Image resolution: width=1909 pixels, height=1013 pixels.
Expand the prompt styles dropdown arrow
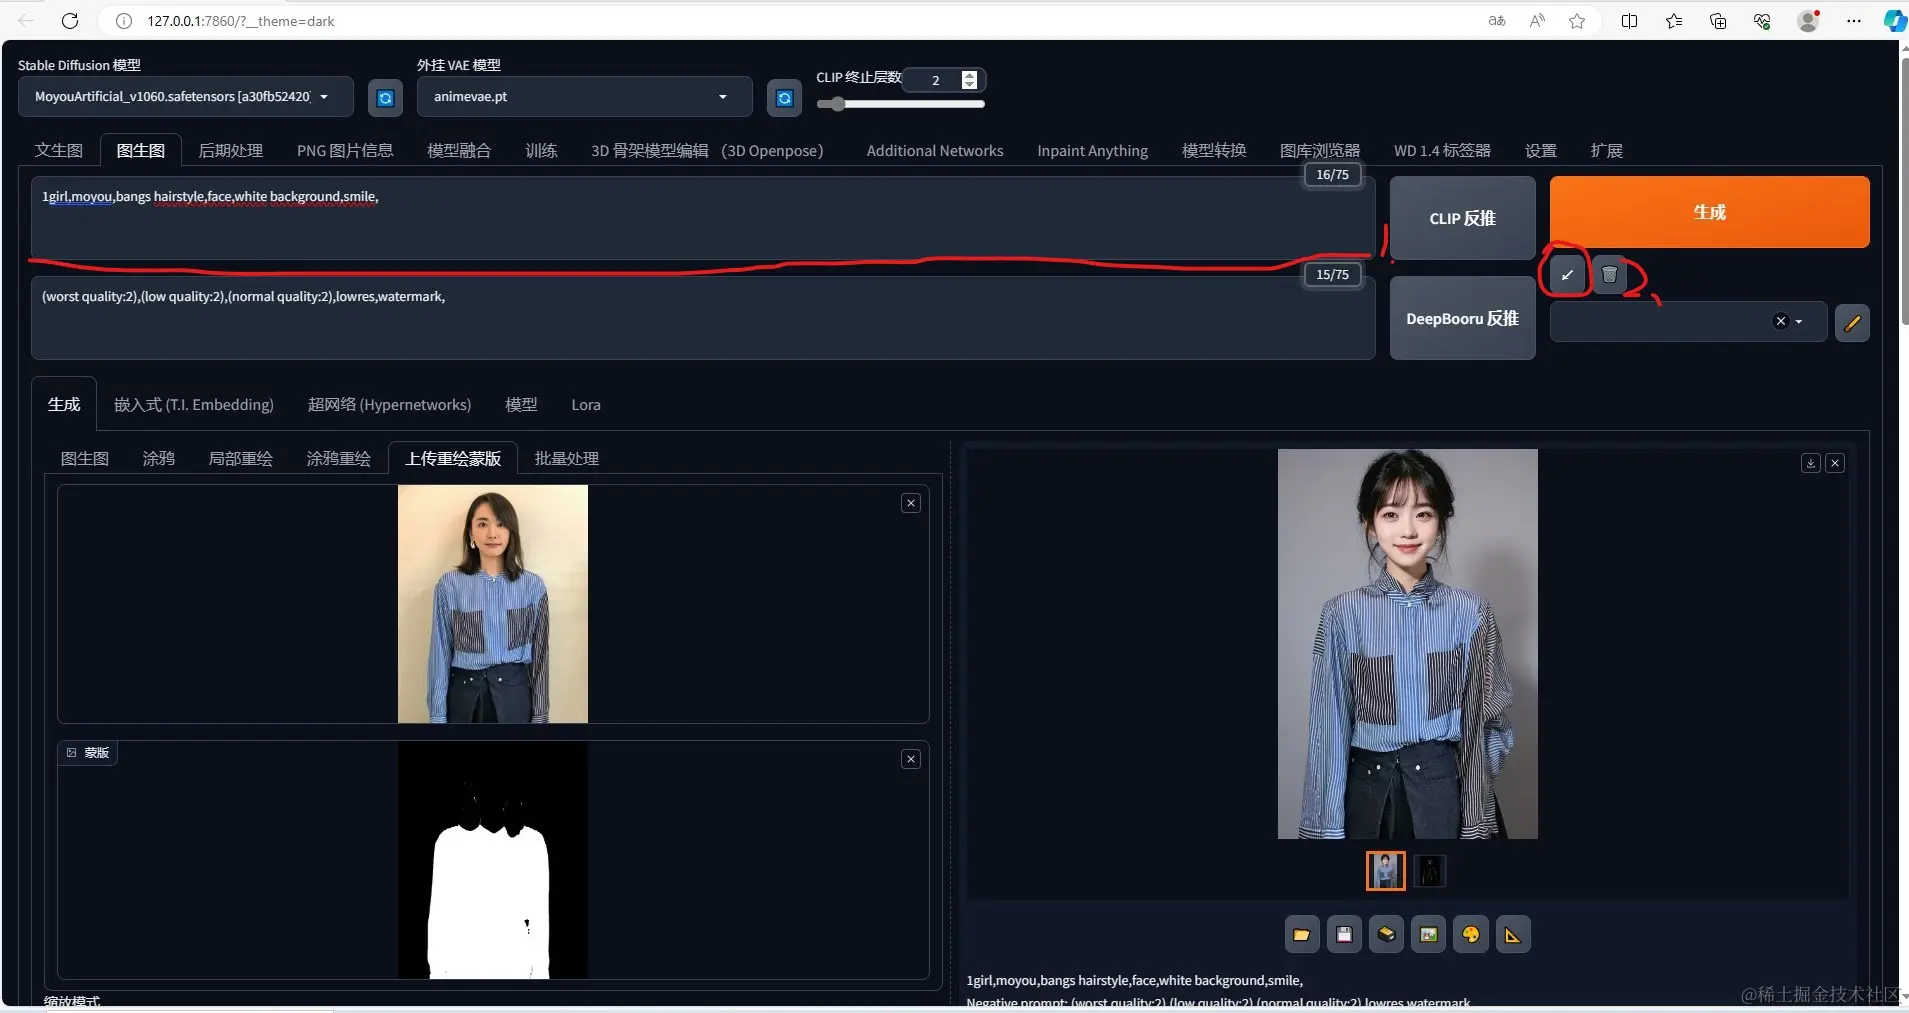pyautogui.click(x=1799, y=322)
